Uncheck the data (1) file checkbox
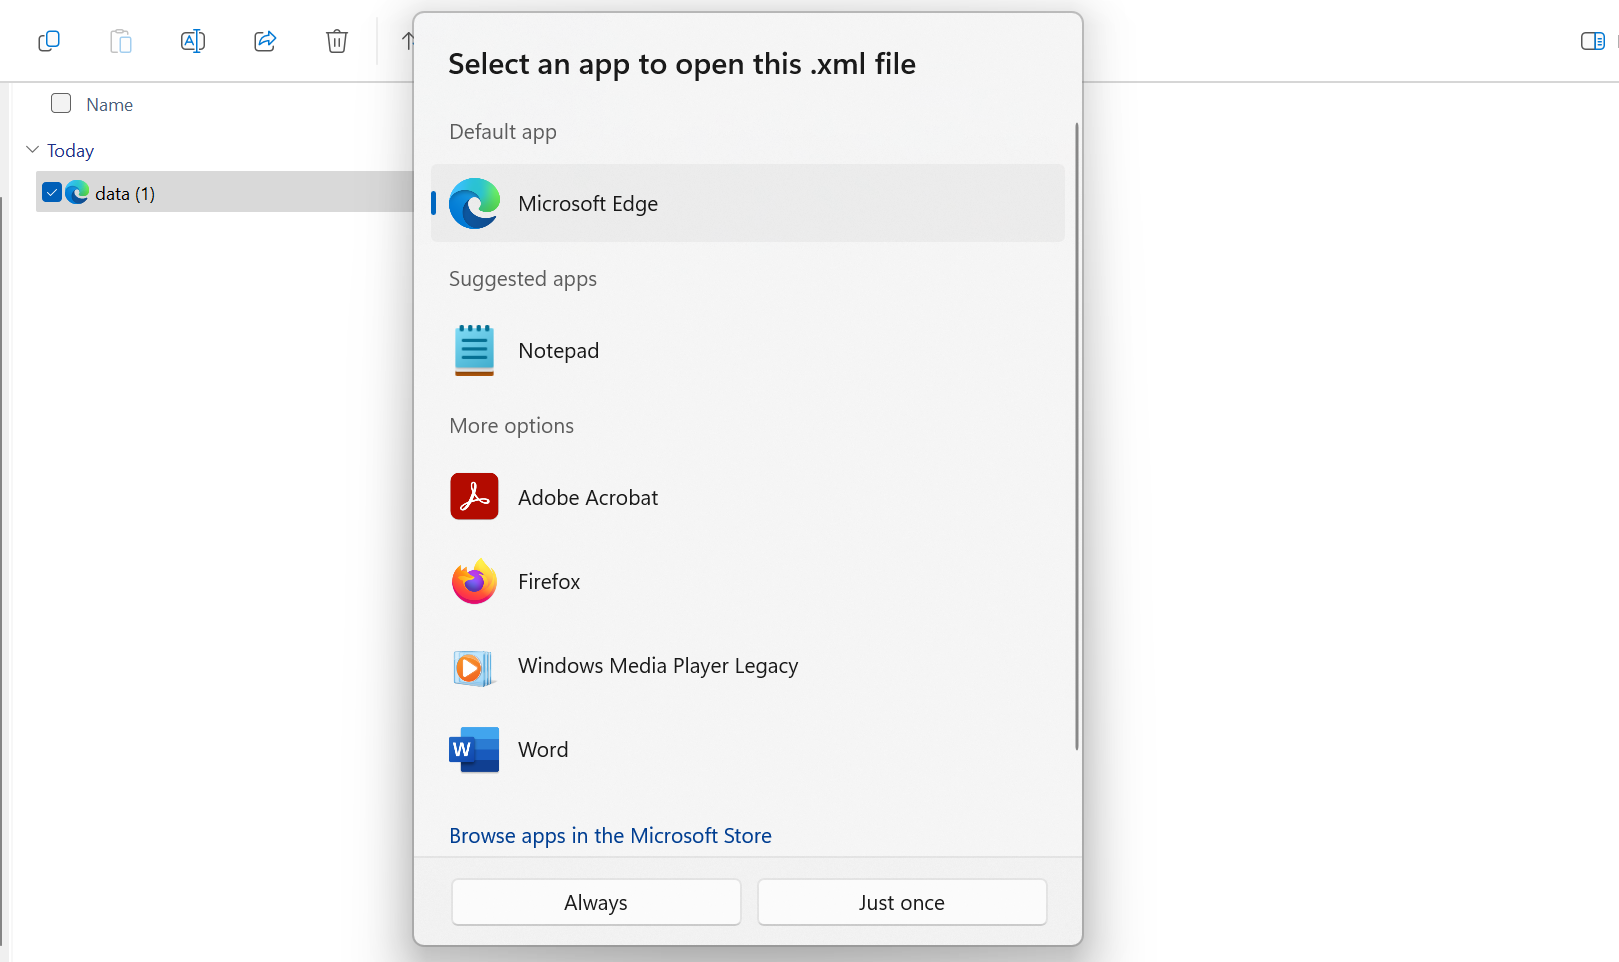Screen dimensions: 1619x962 click(52, 193)
